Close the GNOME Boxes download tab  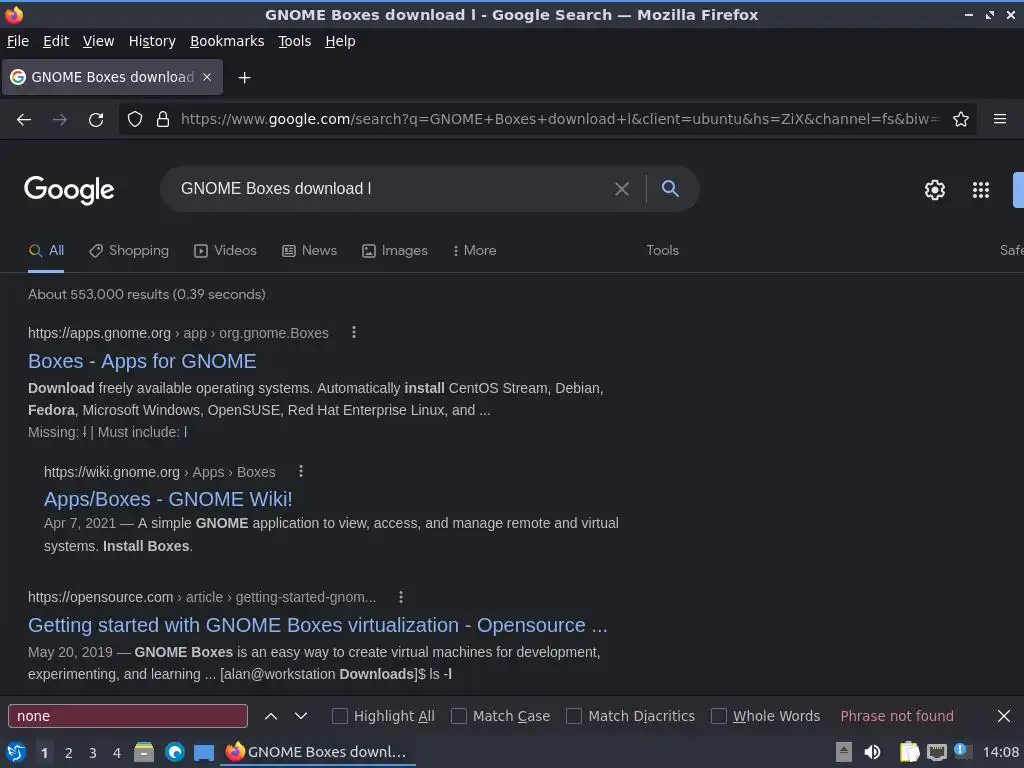coord(206,77)
